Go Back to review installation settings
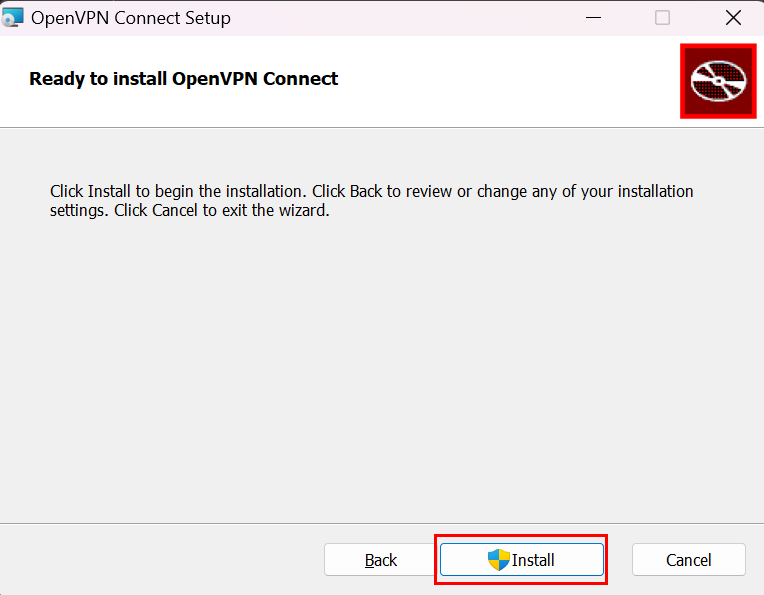Viewport: 764px width, 595px height. [x=380, y=560]
